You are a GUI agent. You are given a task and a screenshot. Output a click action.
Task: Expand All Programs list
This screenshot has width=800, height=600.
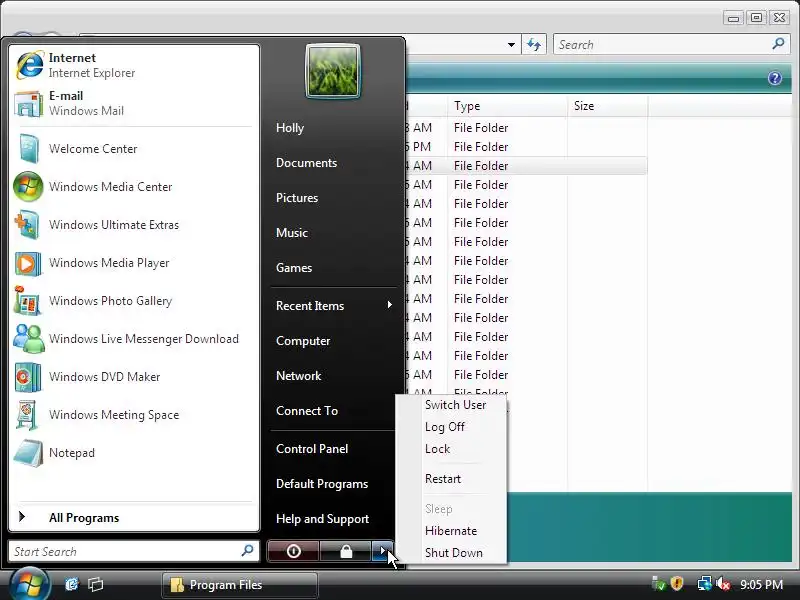tap(134, 517)
